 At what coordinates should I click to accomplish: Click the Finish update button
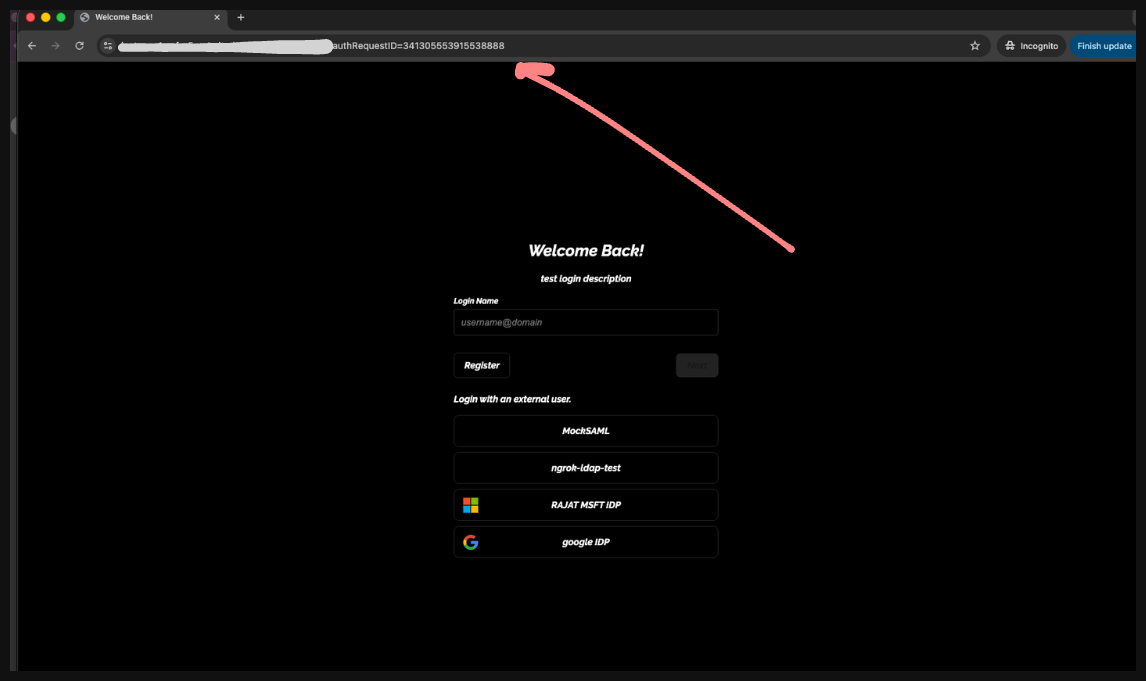click(x=1104, y=45)
